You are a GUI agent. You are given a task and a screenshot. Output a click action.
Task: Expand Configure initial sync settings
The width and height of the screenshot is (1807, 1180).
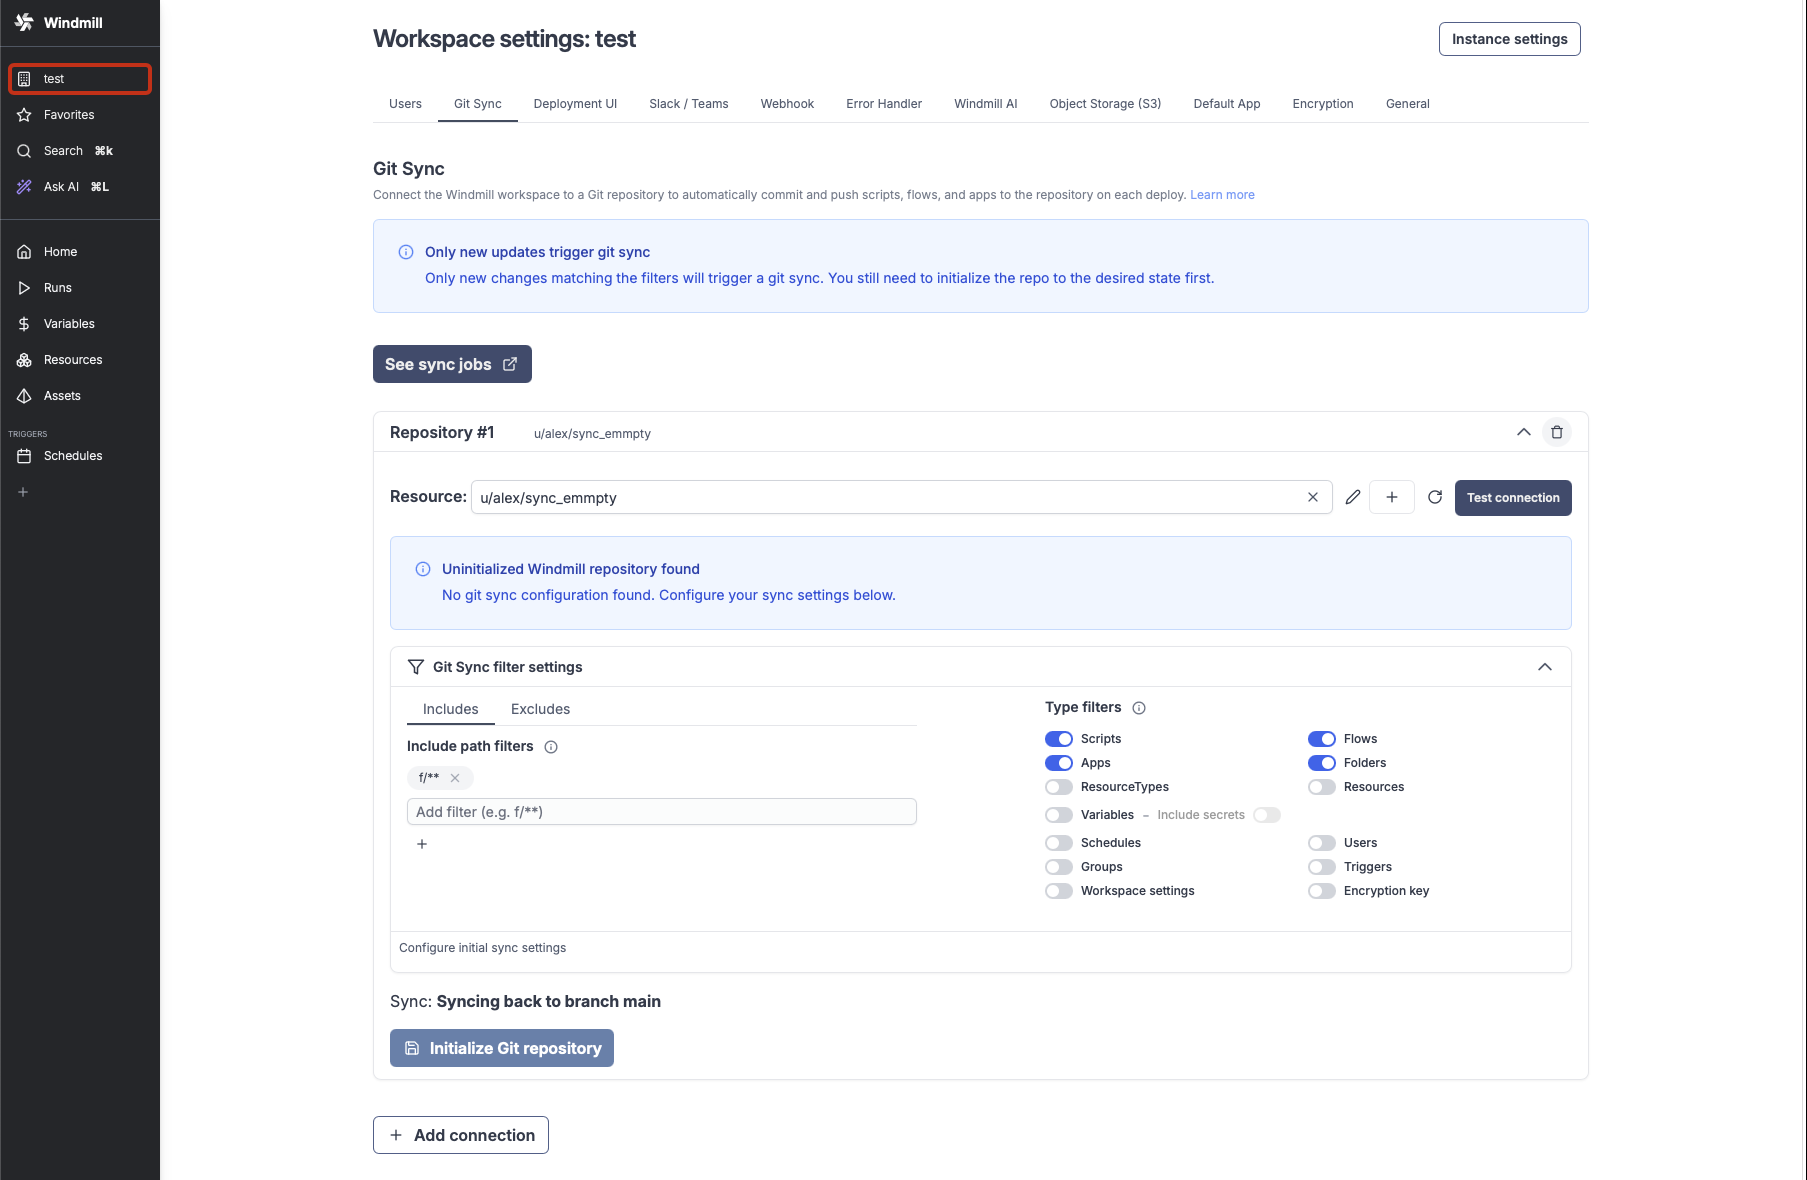point(482,947)
